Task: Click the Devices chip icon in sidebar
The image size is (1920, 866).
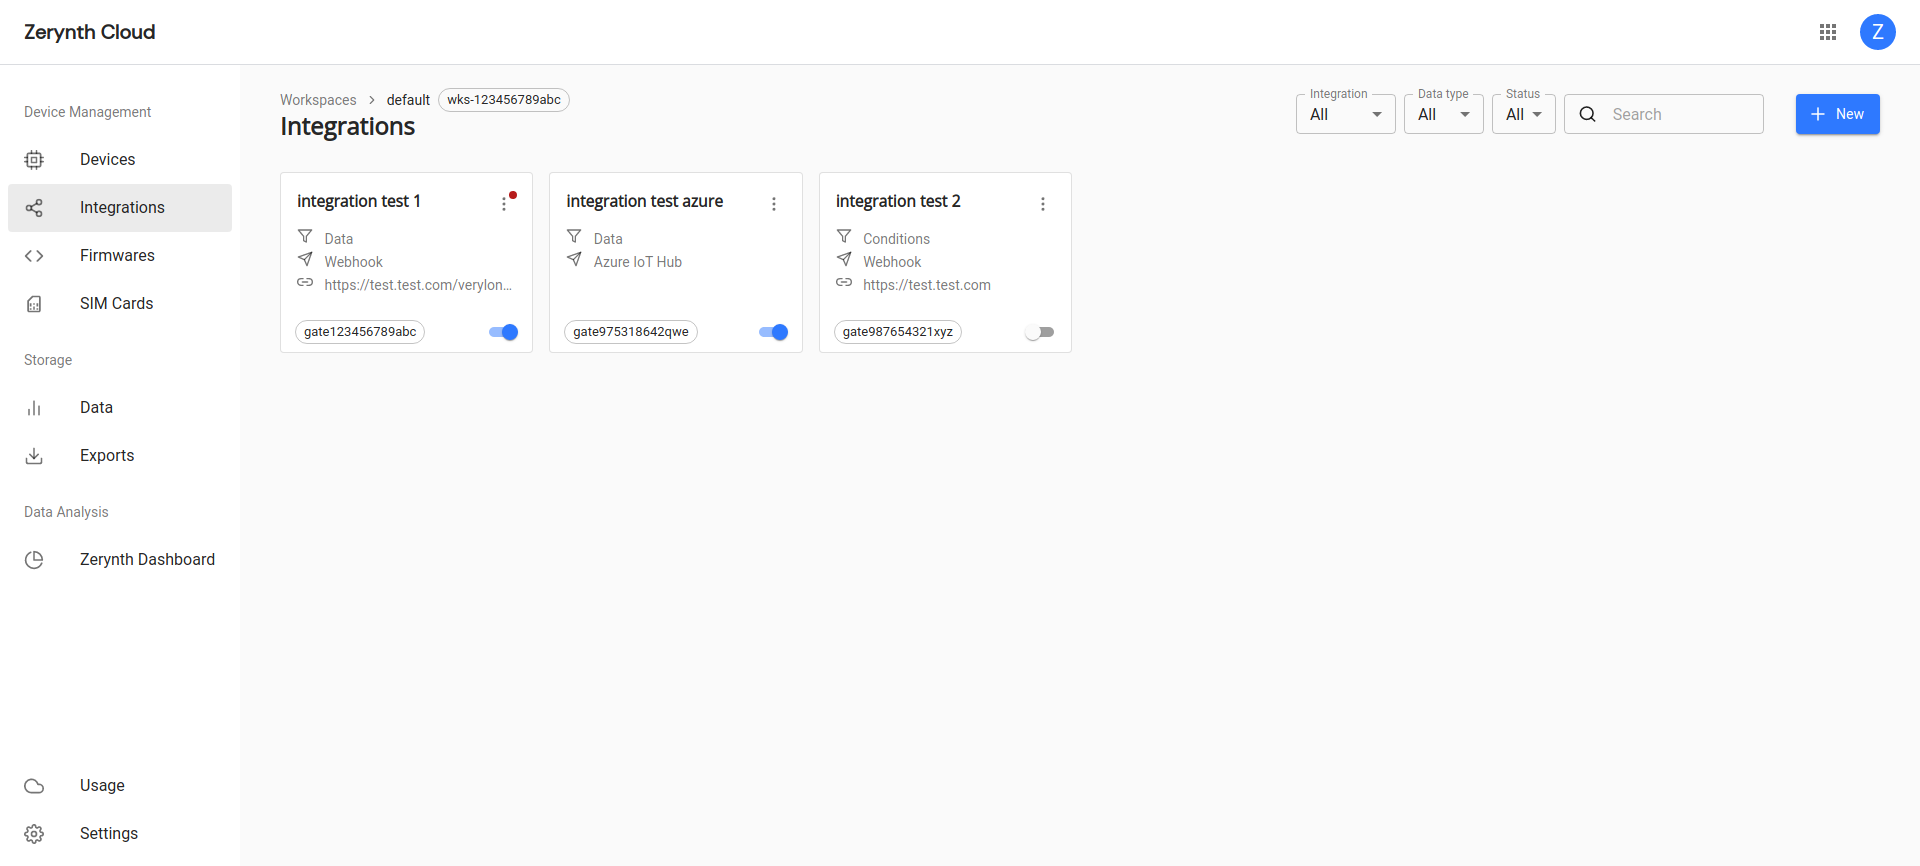Action: pos(34,160)
